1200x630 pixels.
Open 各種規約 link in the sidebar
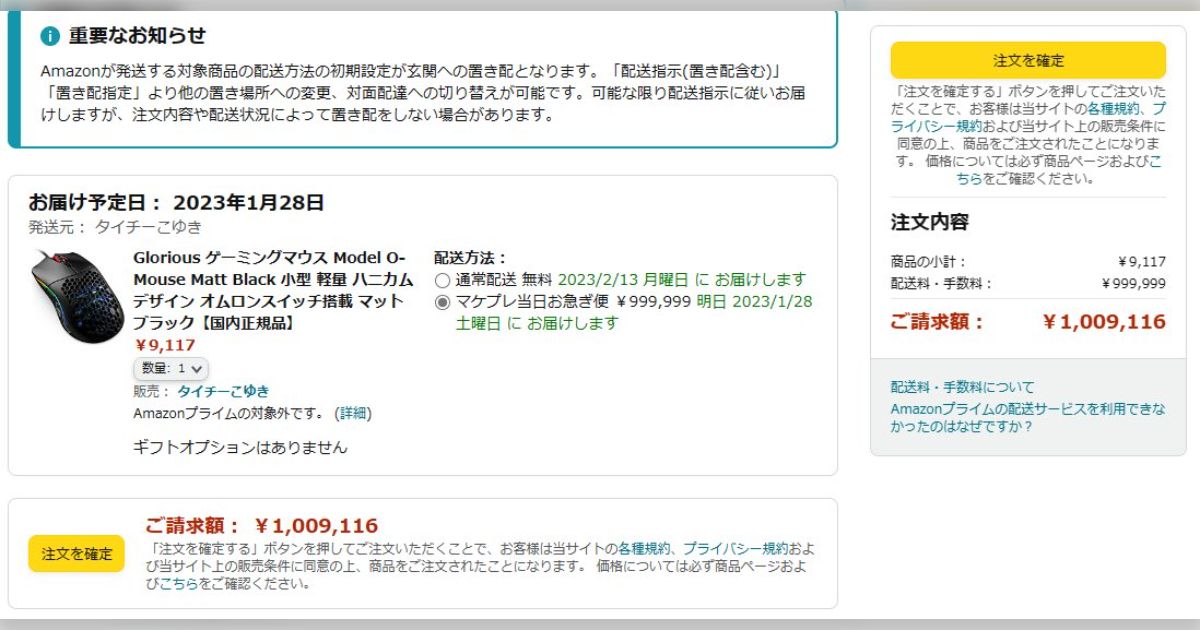pos(1114,108)
